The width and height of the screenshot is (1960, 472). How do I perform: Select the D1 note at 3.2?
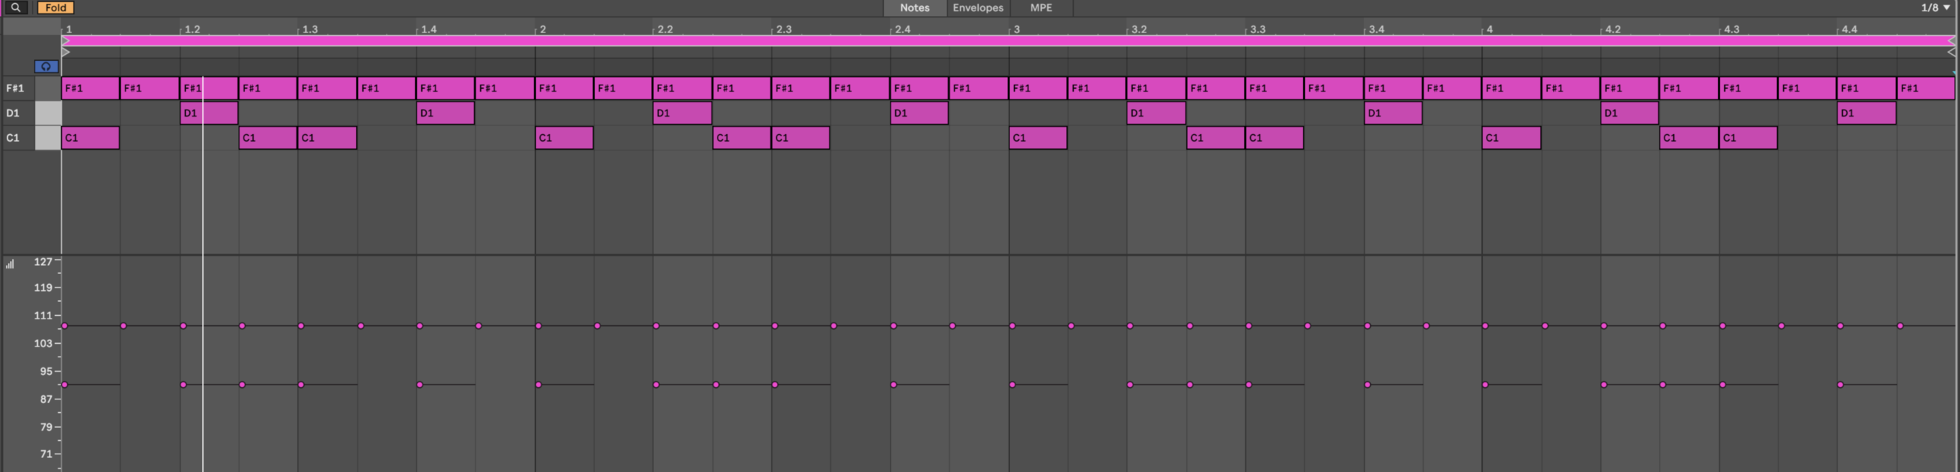coord(1156,113)
